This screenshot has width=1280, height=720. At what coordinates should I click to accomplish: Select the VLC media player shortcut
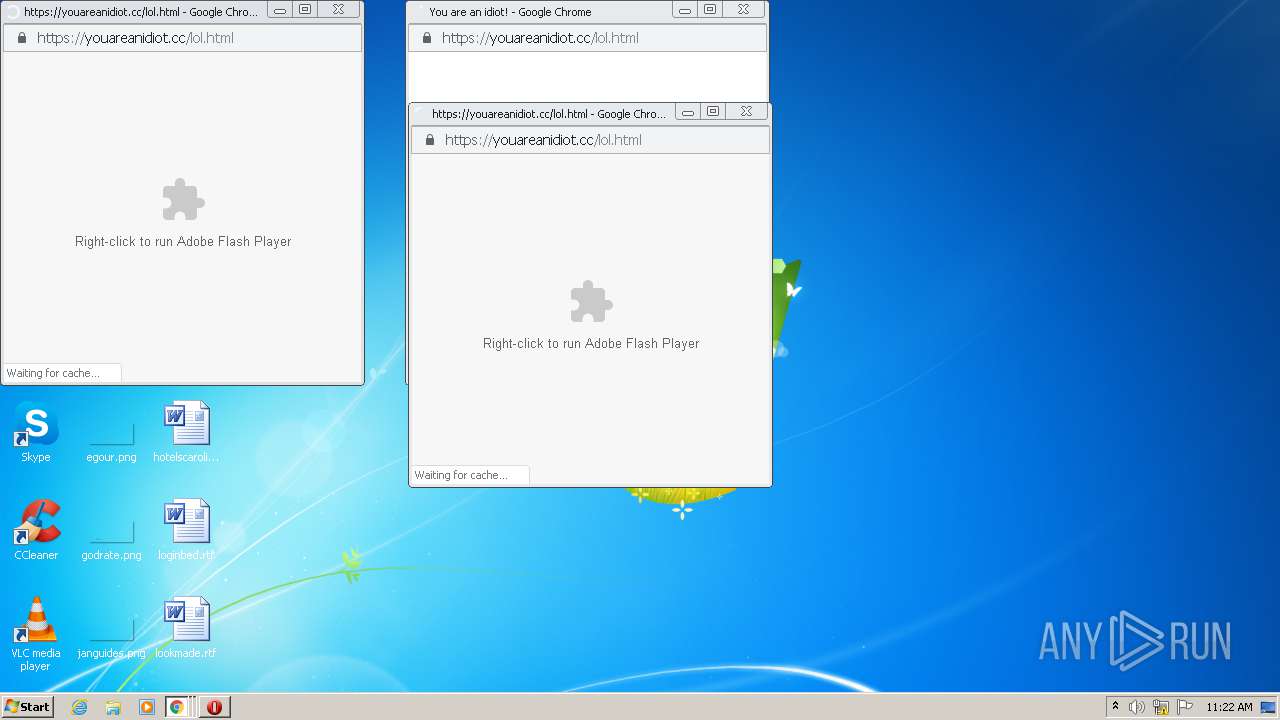click(x=36, y=634)
